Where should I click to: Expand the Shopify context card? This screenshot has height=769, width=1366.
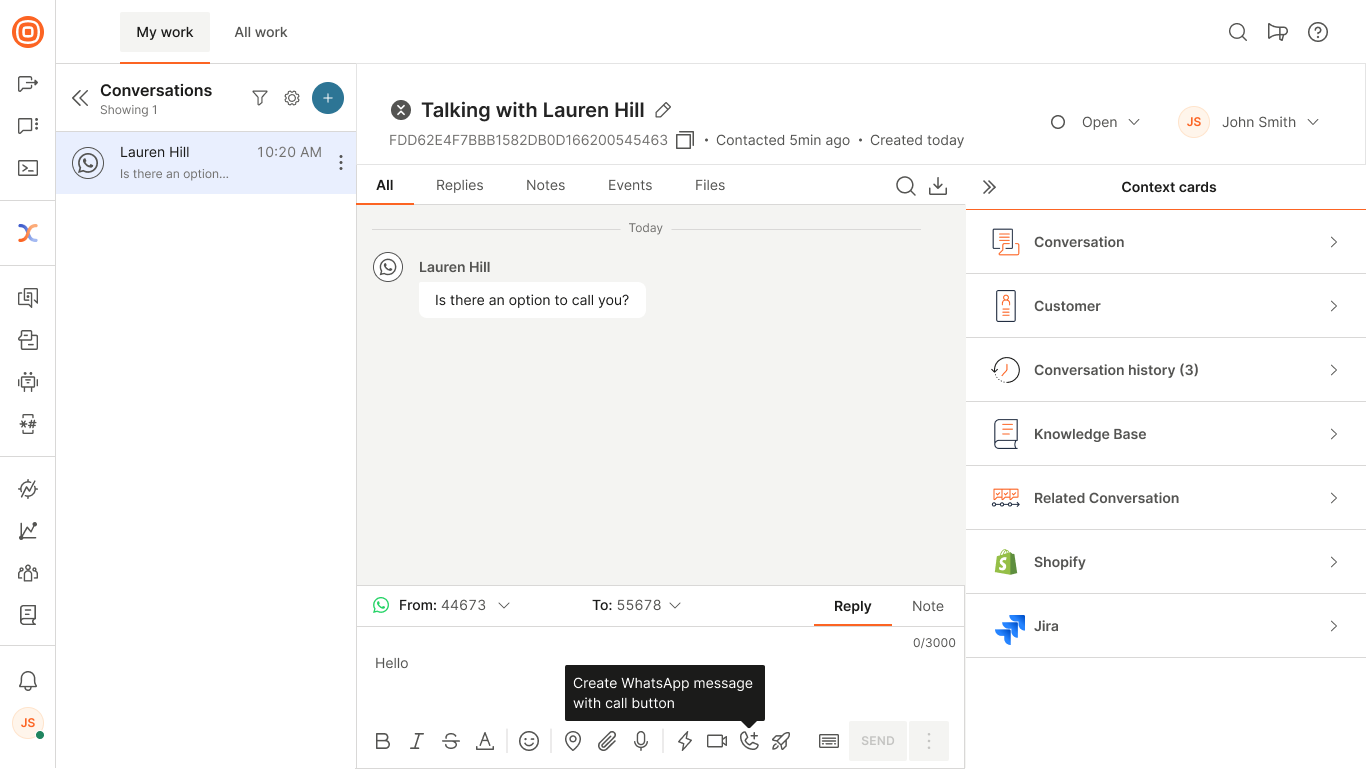click(x=1166, y=562)
